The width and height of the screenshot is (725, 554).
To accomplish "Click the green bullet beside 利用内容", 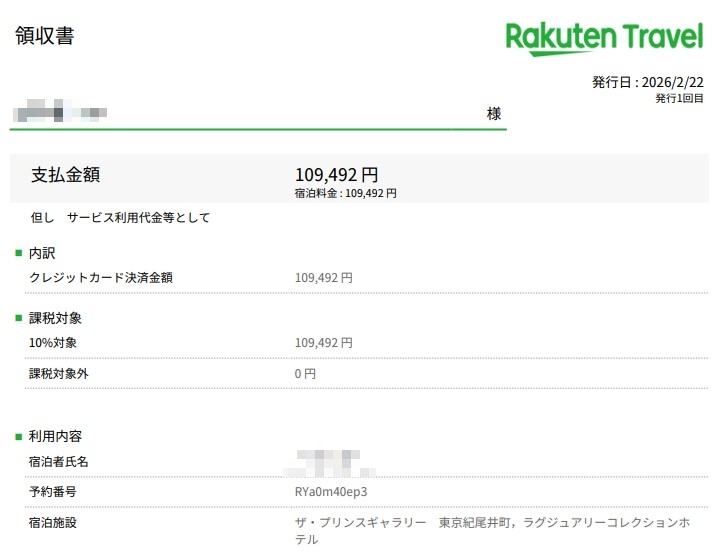I will [17, 437].
